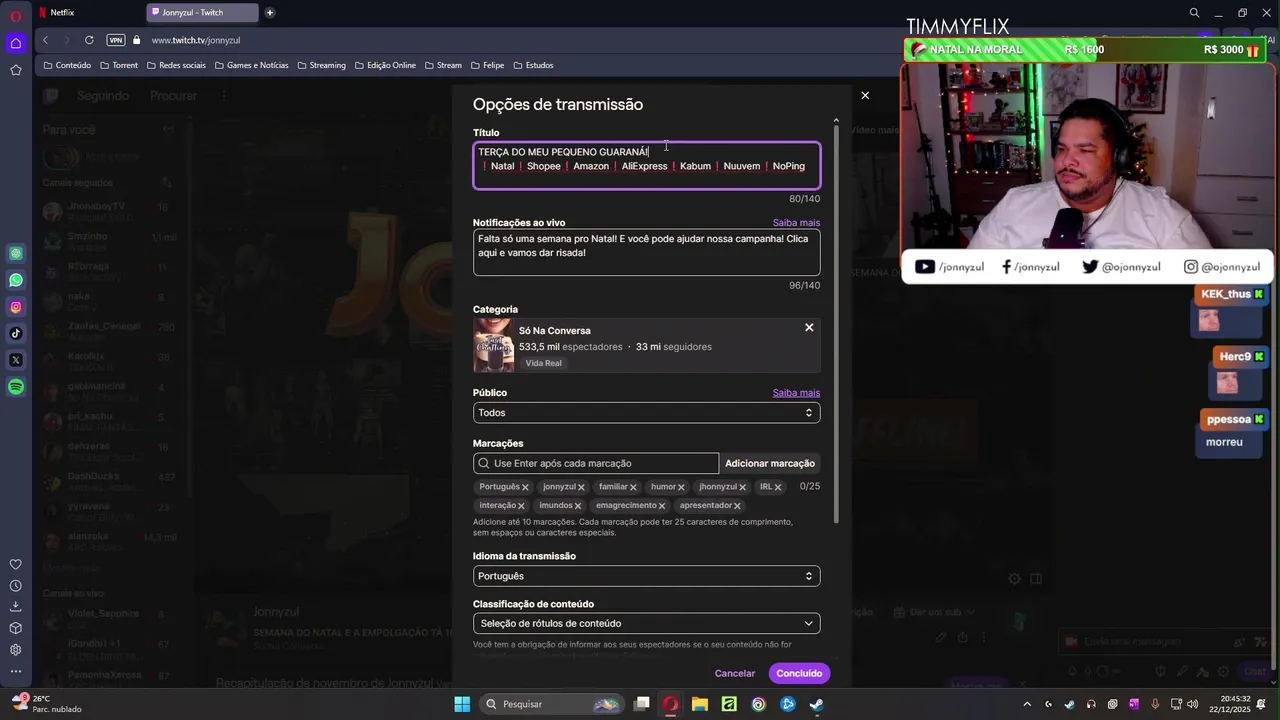The image size is (1280, 720).
Task: Reload the Twitch page
Action: click(89, 40)
